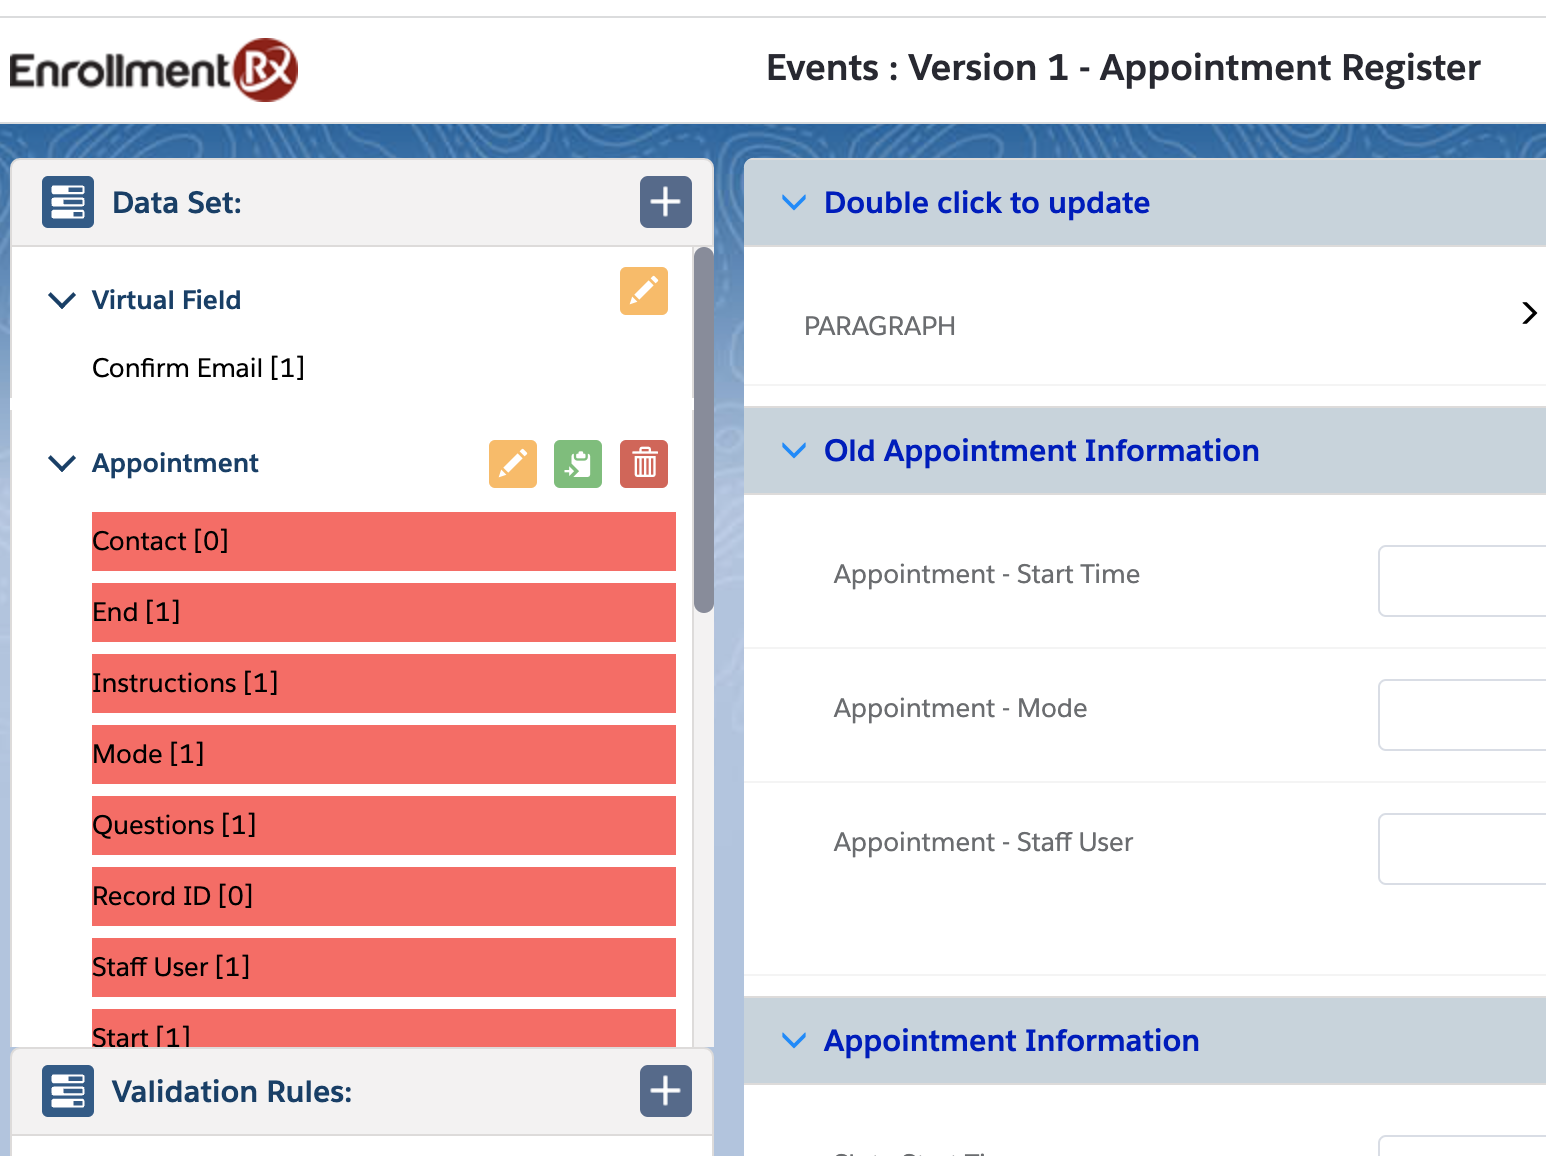Click the EnrollmentRx logo
The width and height of the screenshot is (1546, 1156).
coord(154,70)
